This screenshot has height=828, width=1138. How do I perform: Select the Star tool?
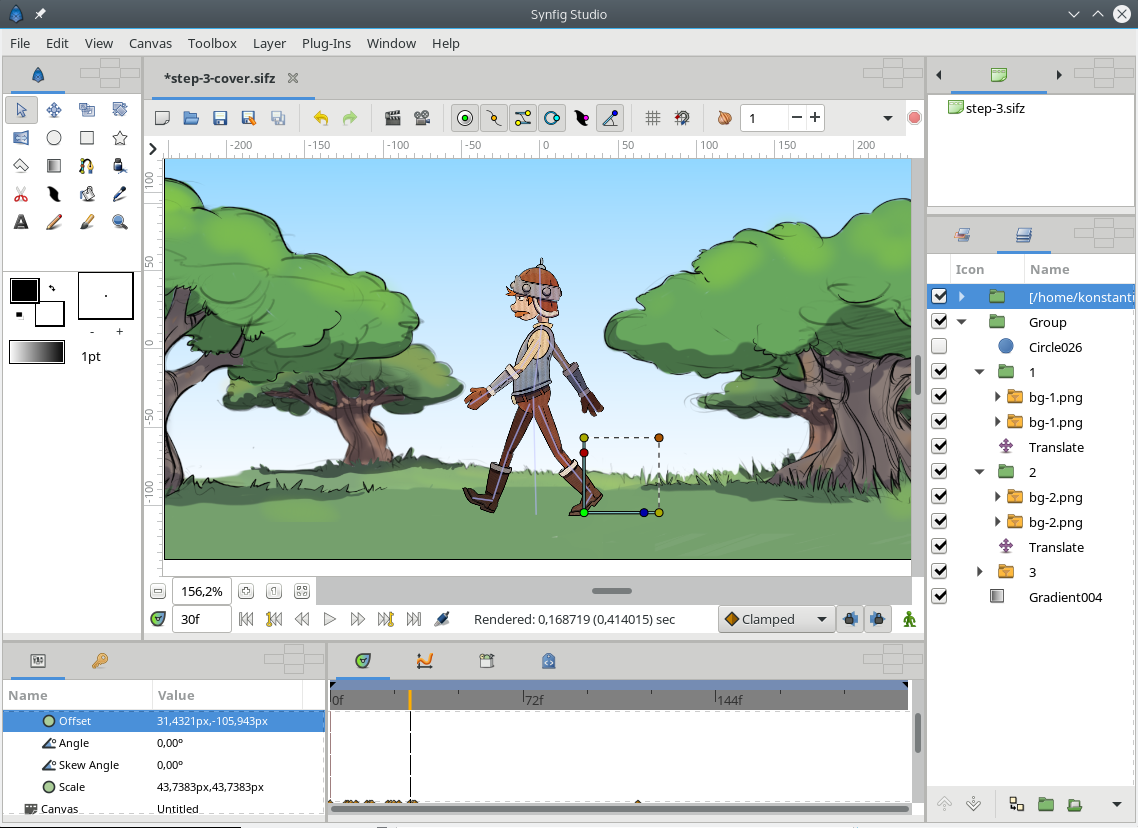(x=119, y=137)
